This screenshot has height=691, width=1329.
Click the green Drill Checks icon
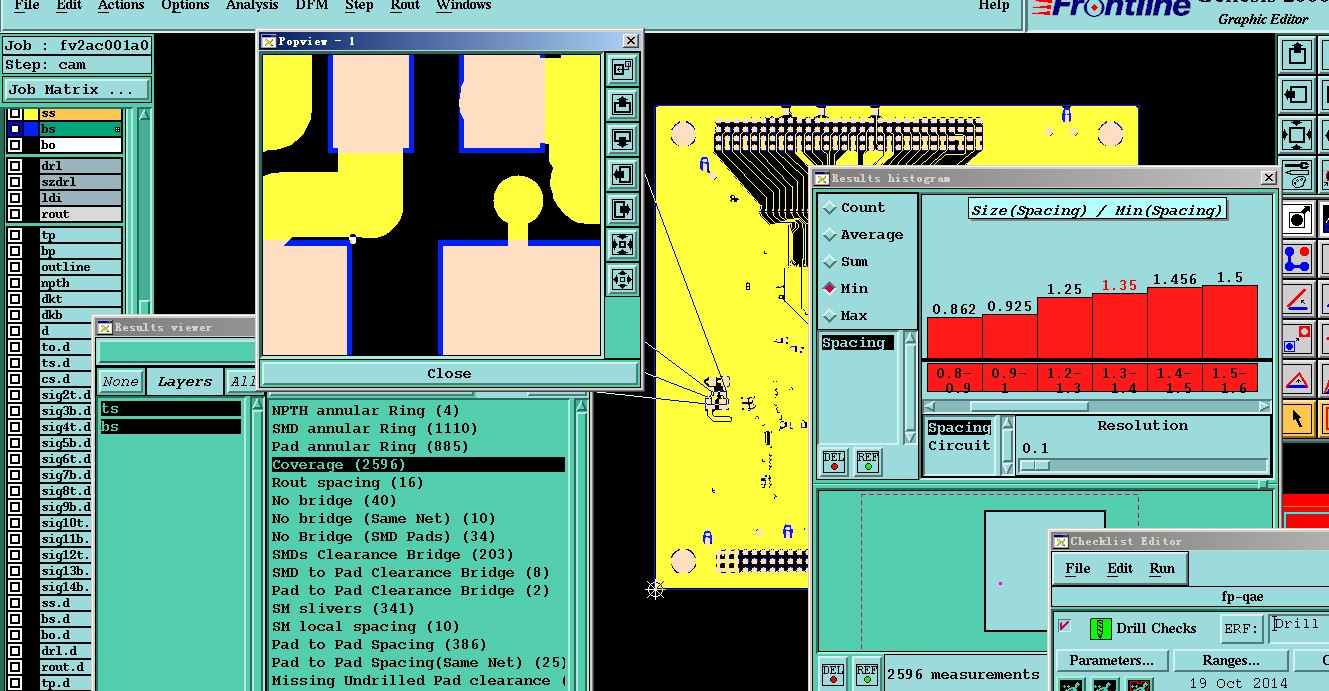tap(1101, 629)
